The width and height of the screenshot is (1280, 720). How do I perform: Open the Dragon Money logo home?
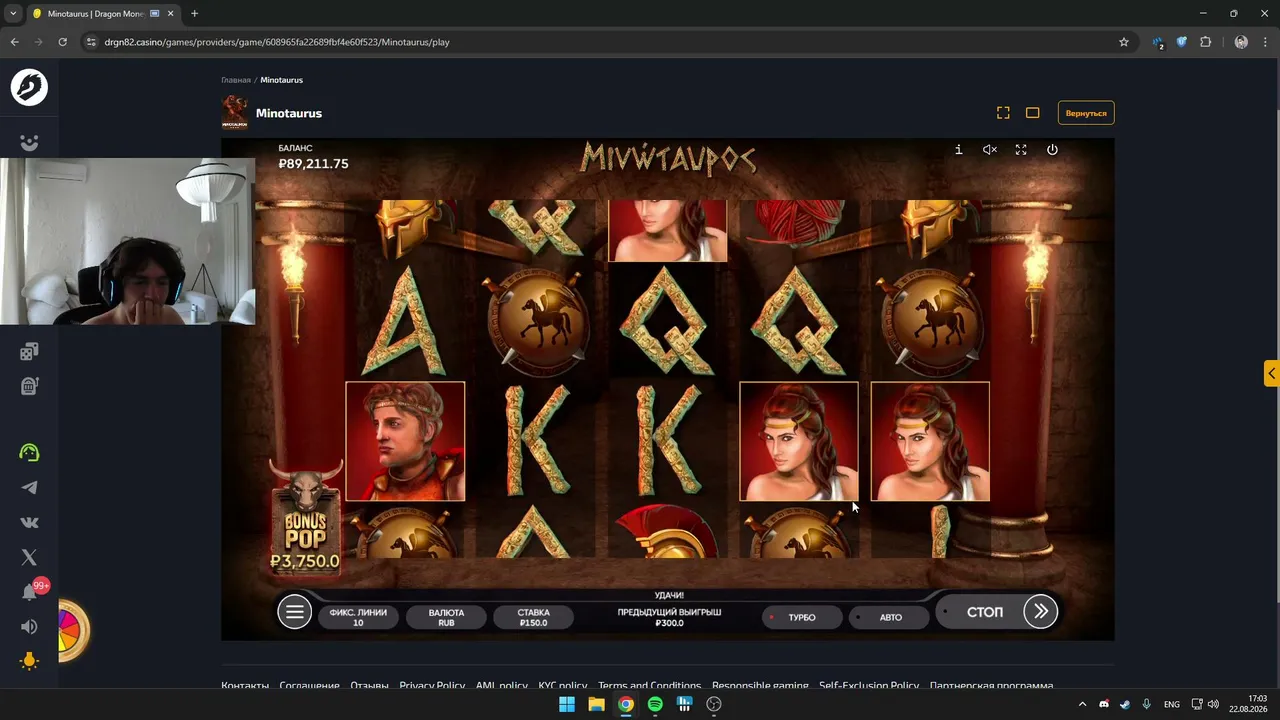[x=29, y=87]
